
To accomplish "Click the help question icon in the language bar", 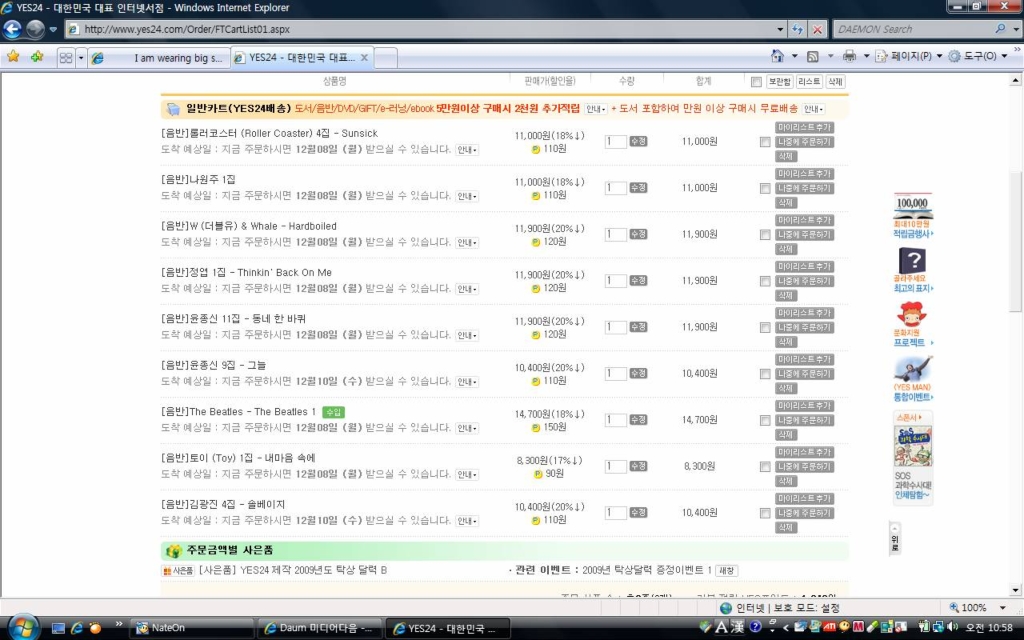I will 756,626.
